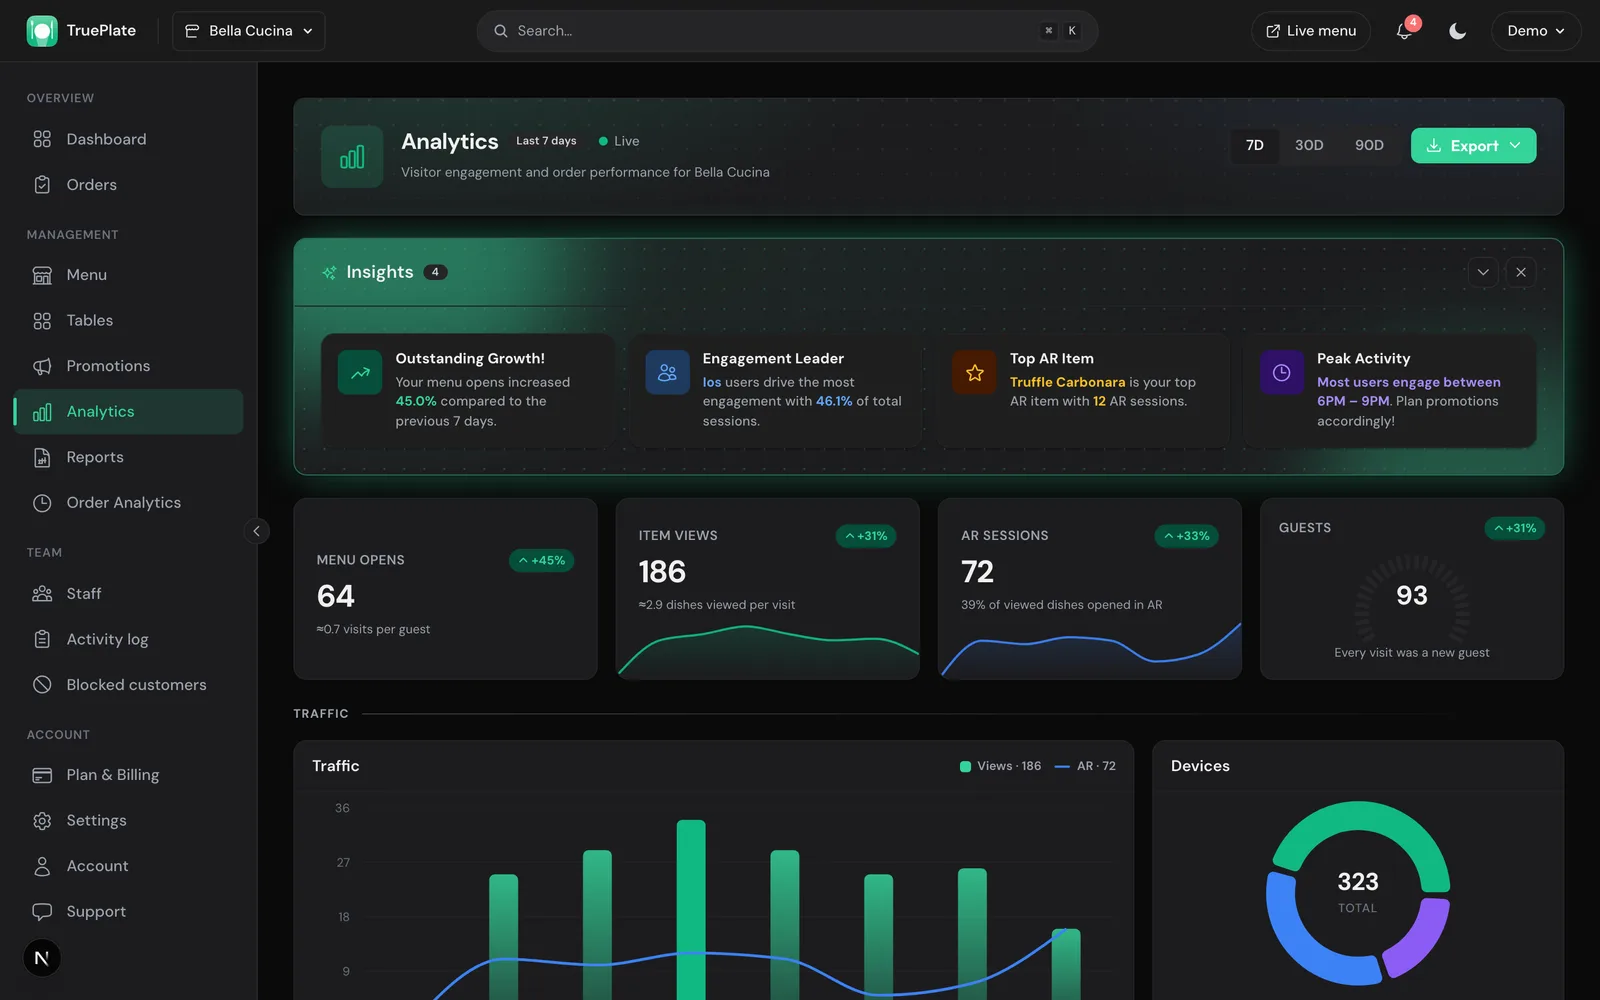Click the Account person icon

[x=42, y=866]
